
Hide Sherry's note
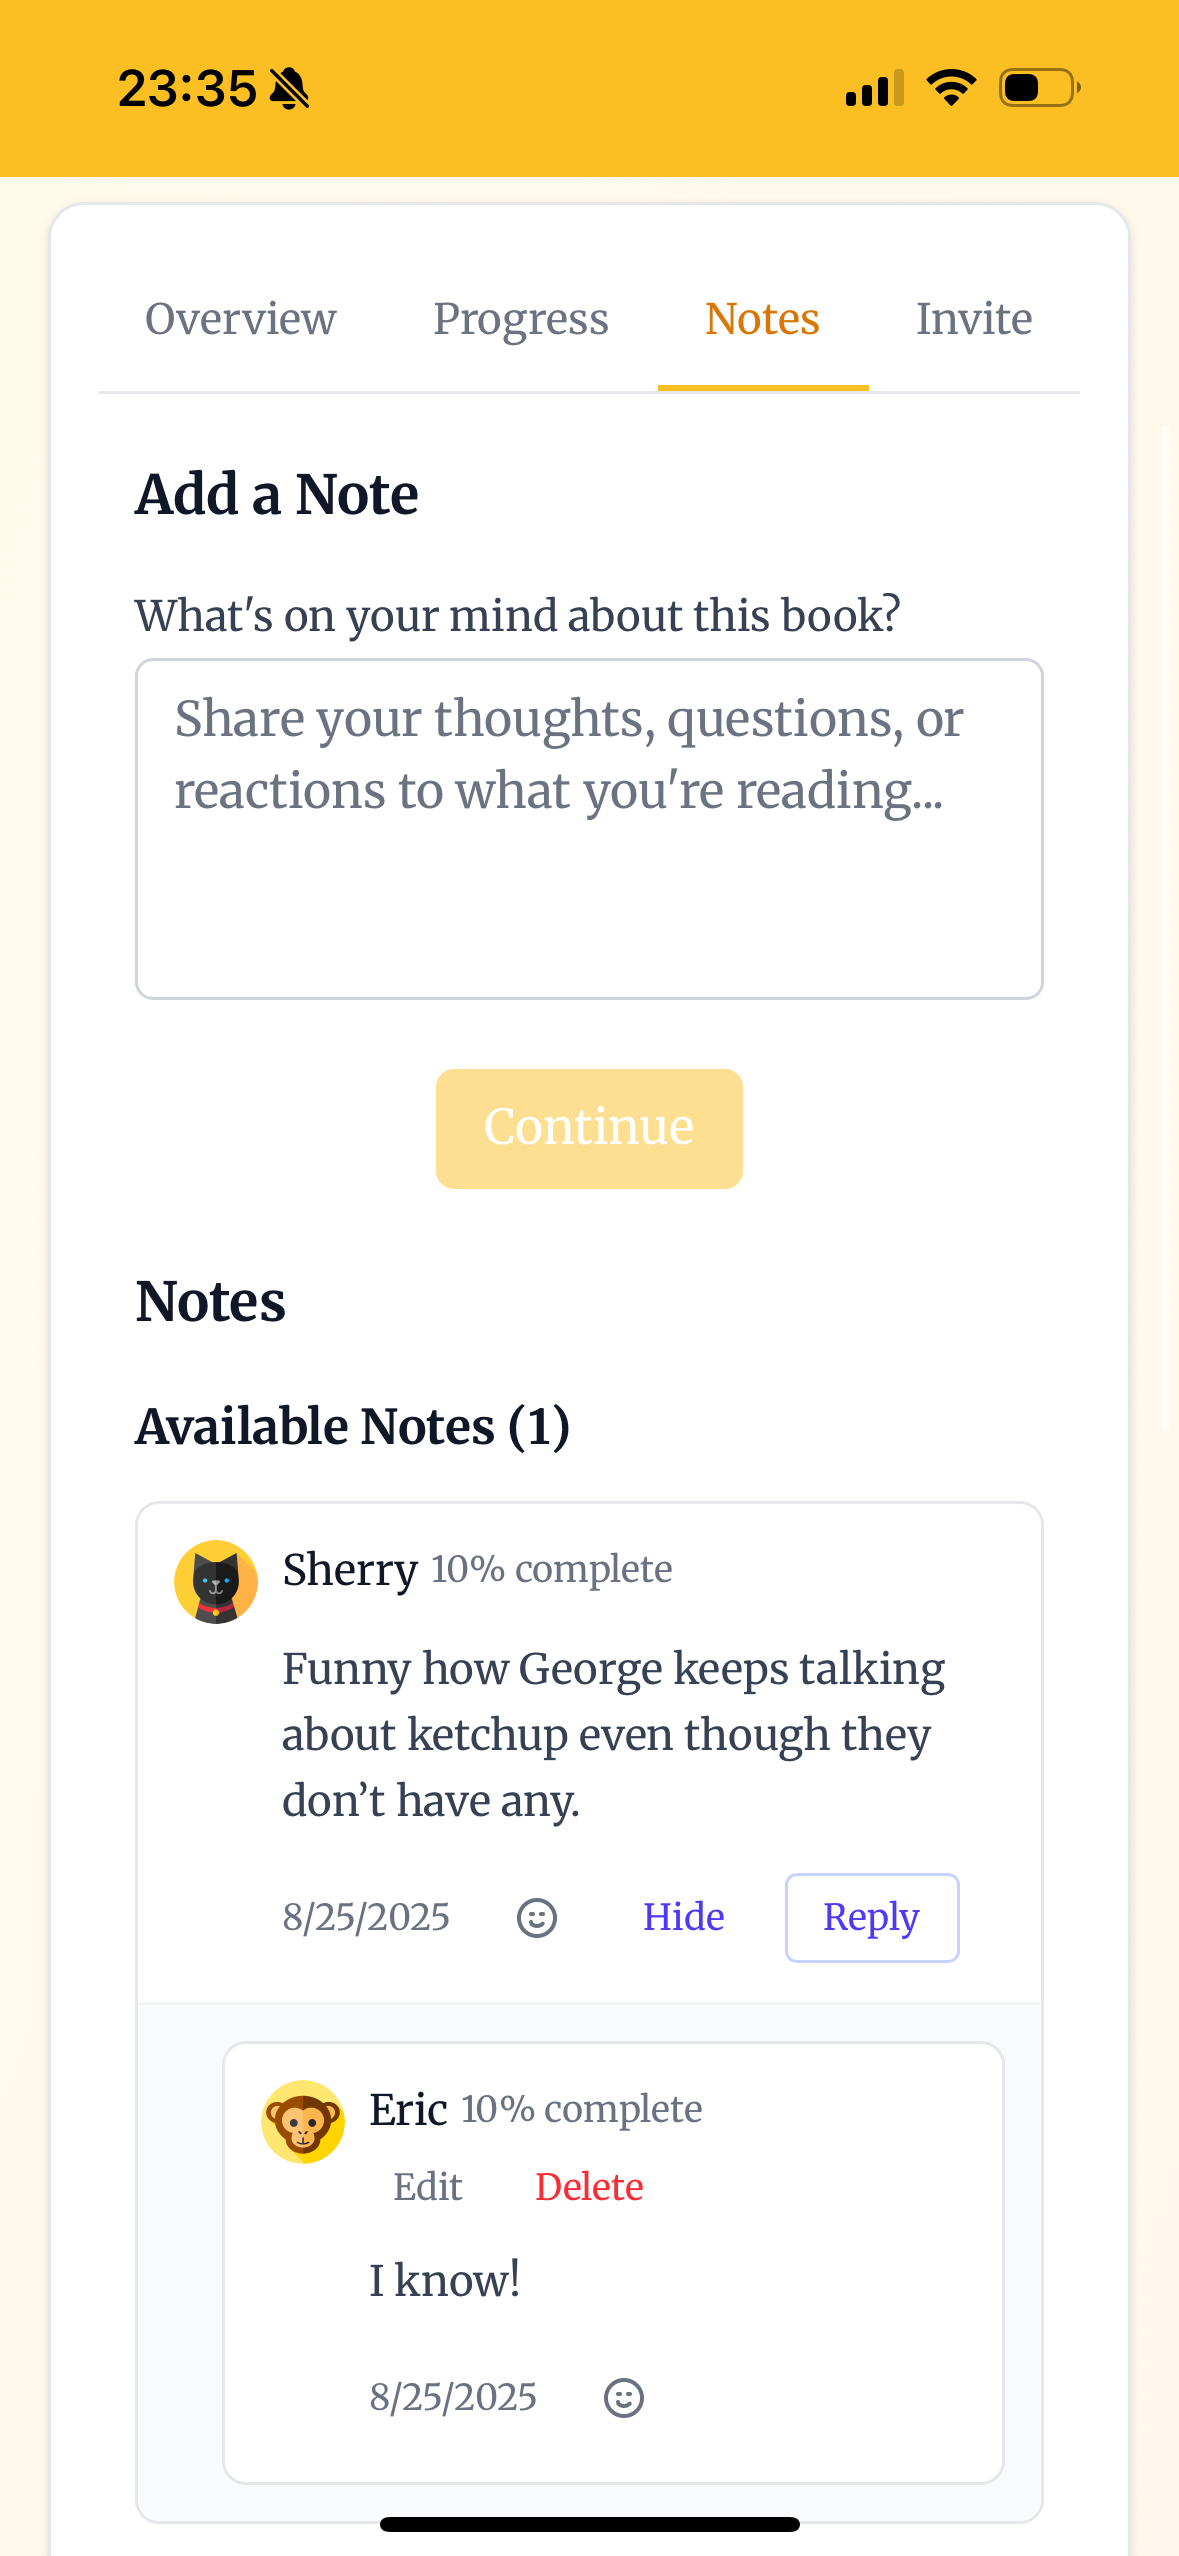[x=683, y=1917]
